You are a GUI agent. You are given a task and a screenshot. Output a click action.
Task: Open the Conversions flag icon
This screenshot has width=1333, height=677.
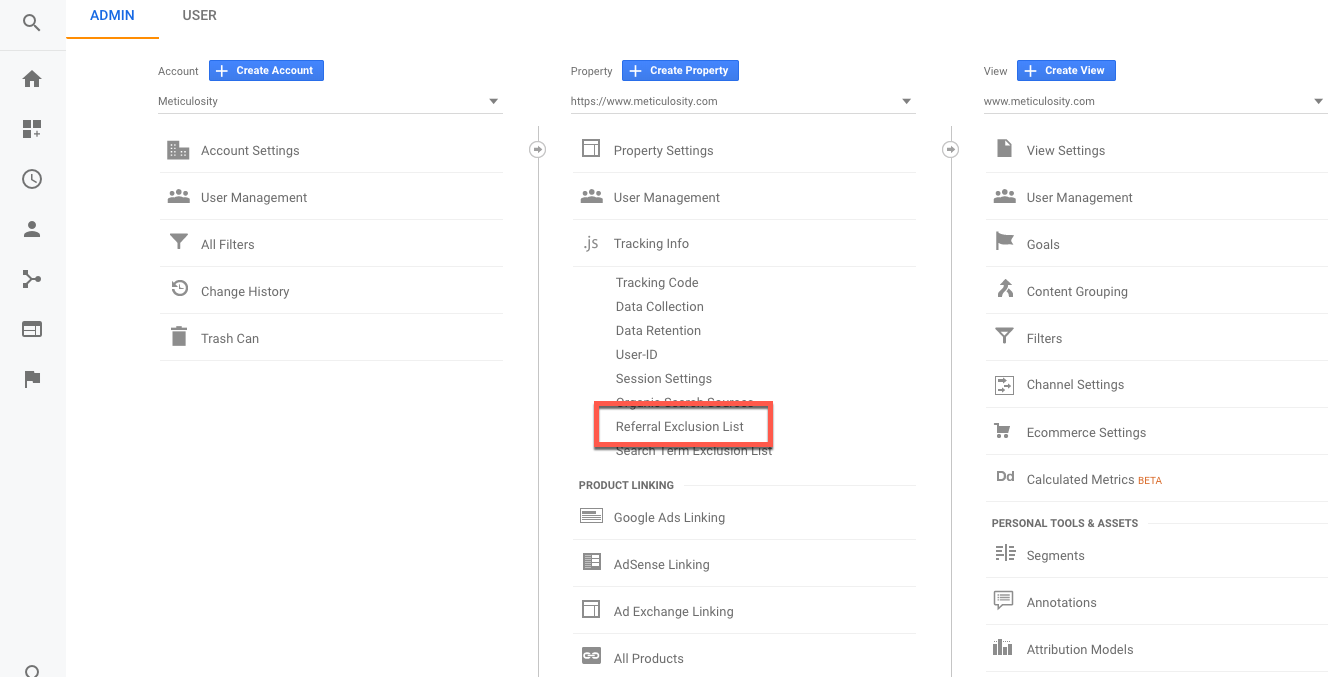coord(30,378)
